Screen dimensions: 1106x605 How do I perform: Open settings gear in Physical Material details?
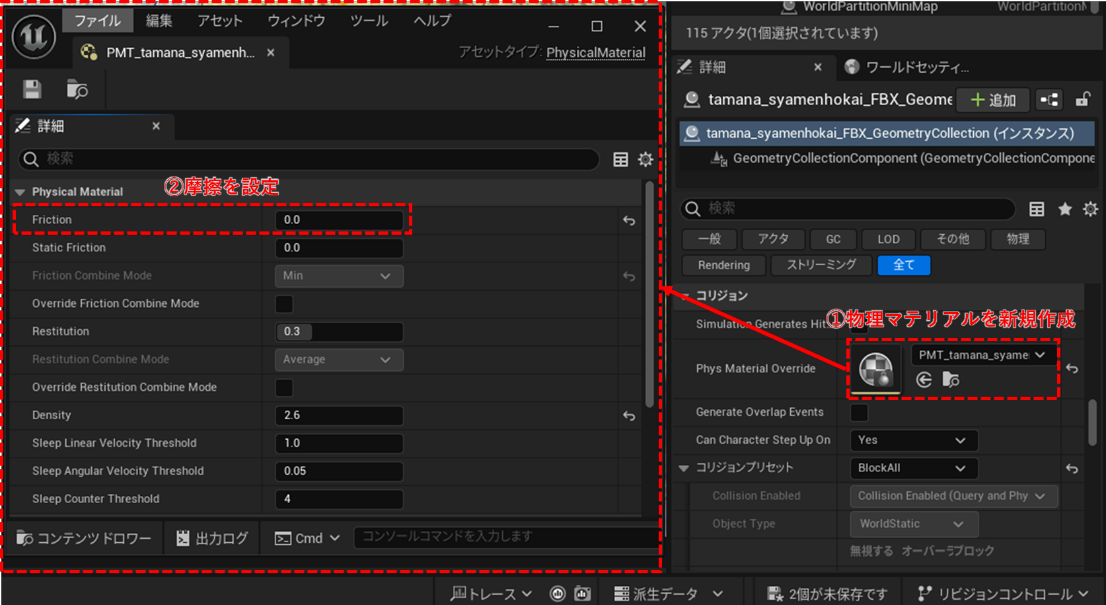(645, 160)
